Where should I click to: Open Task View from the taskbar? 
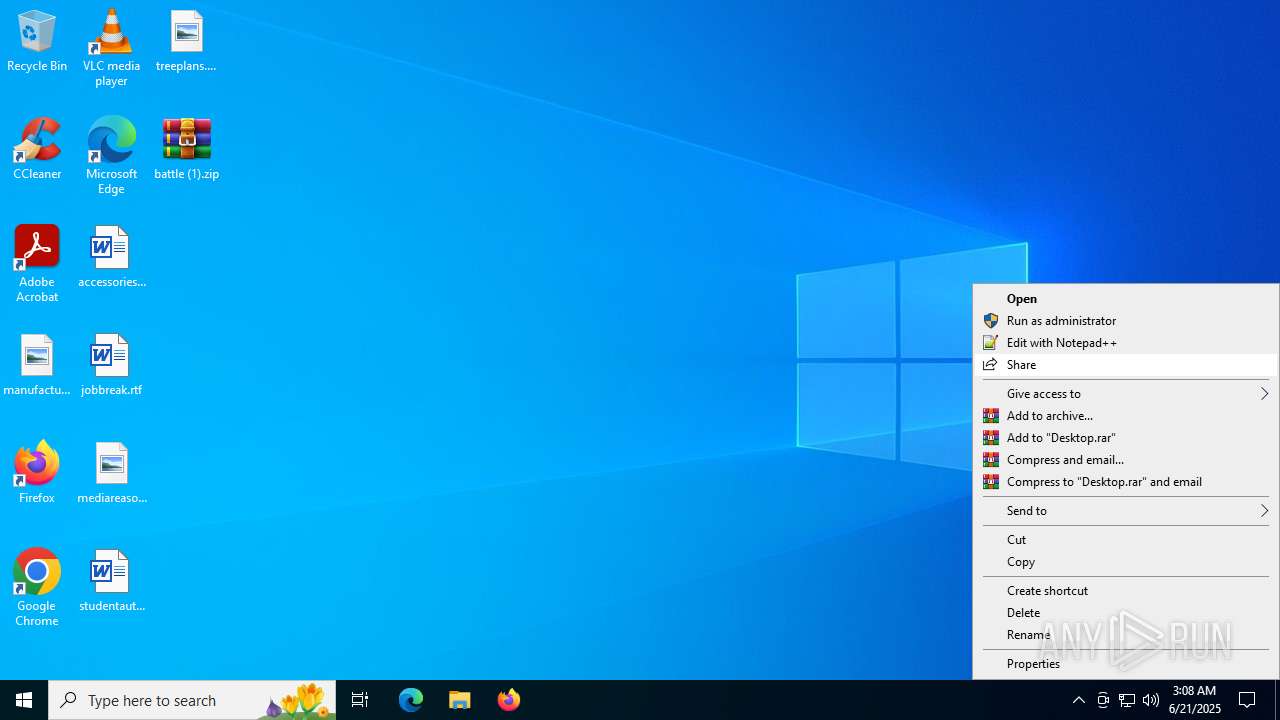point(360,700)
